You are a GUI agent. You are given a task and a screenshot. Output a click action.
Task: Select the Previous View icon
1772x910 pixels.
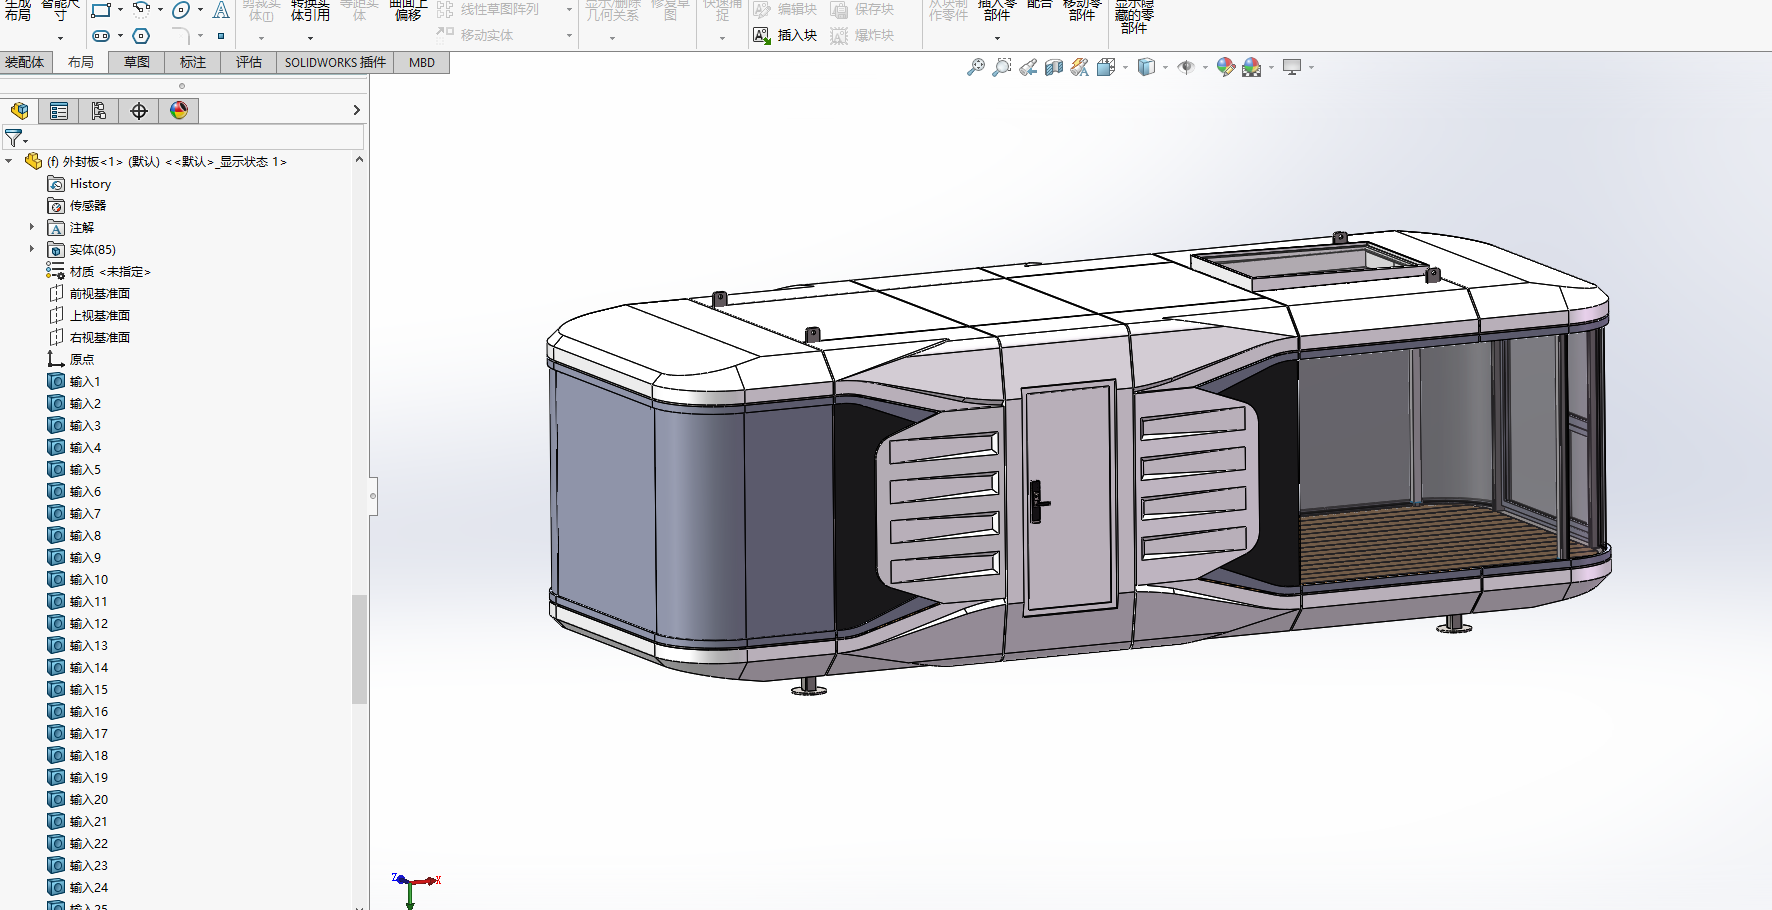point(1028,67)
